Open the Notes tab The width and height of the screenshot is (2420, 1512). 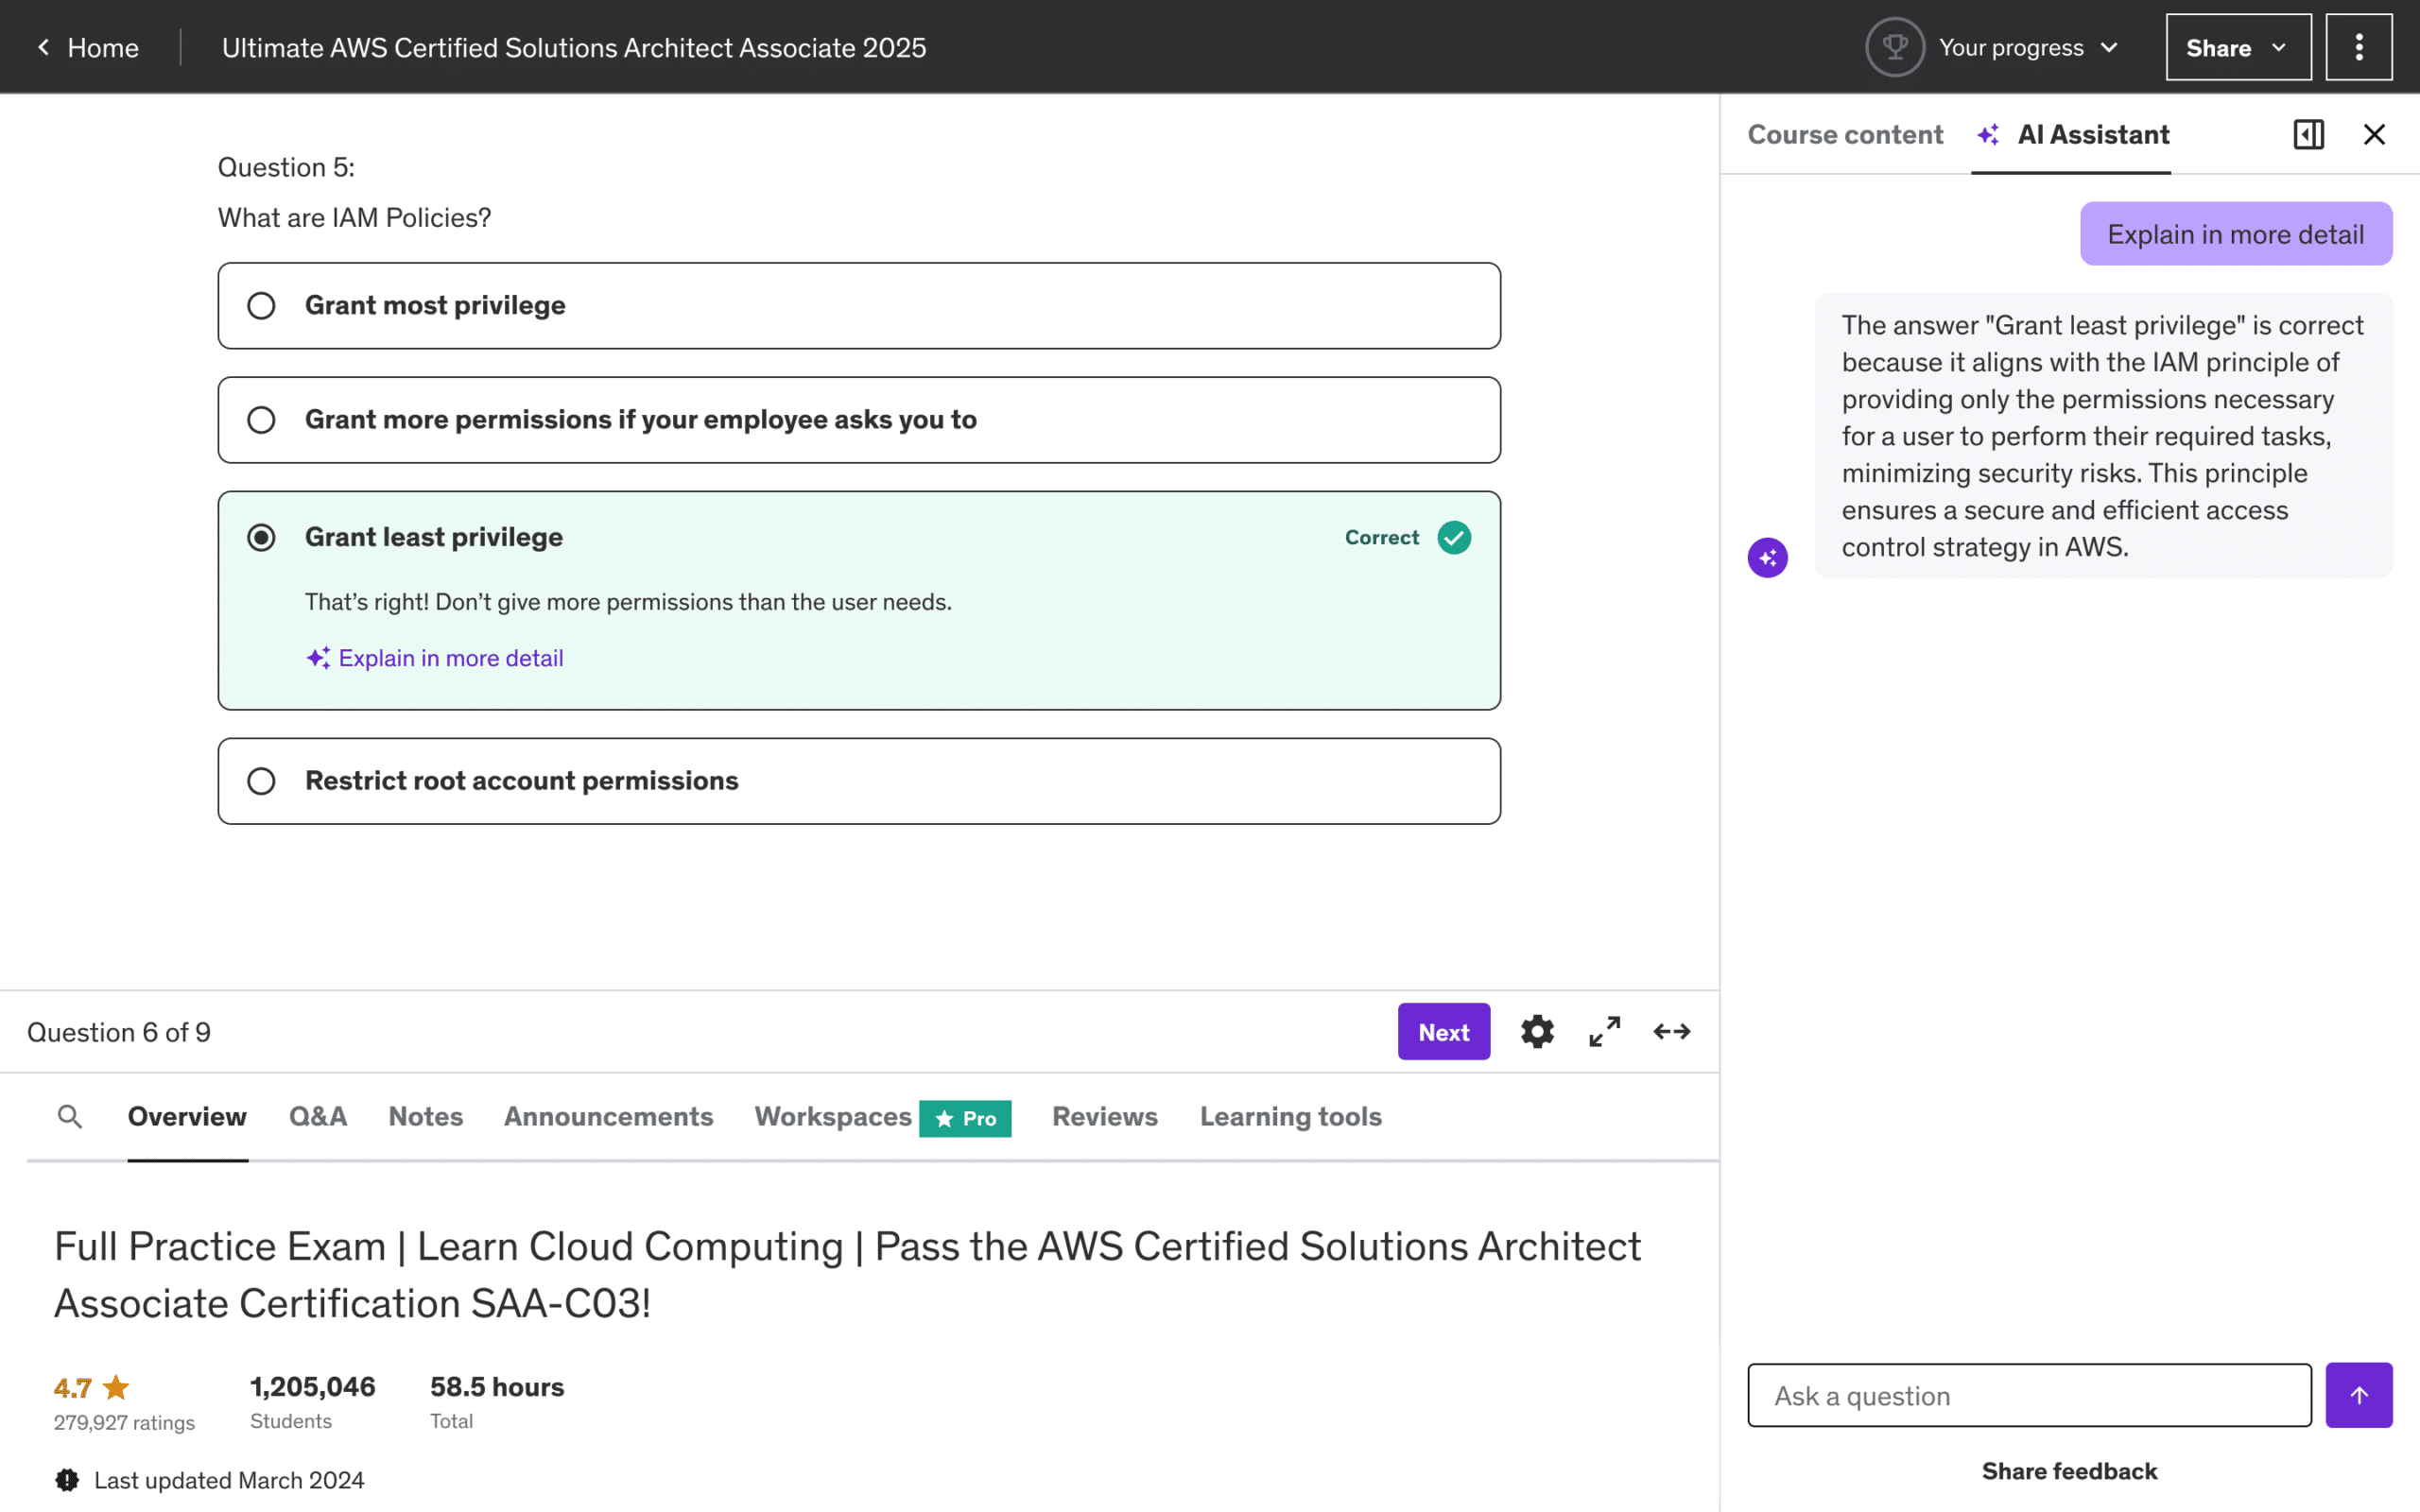click(425, 1116)
